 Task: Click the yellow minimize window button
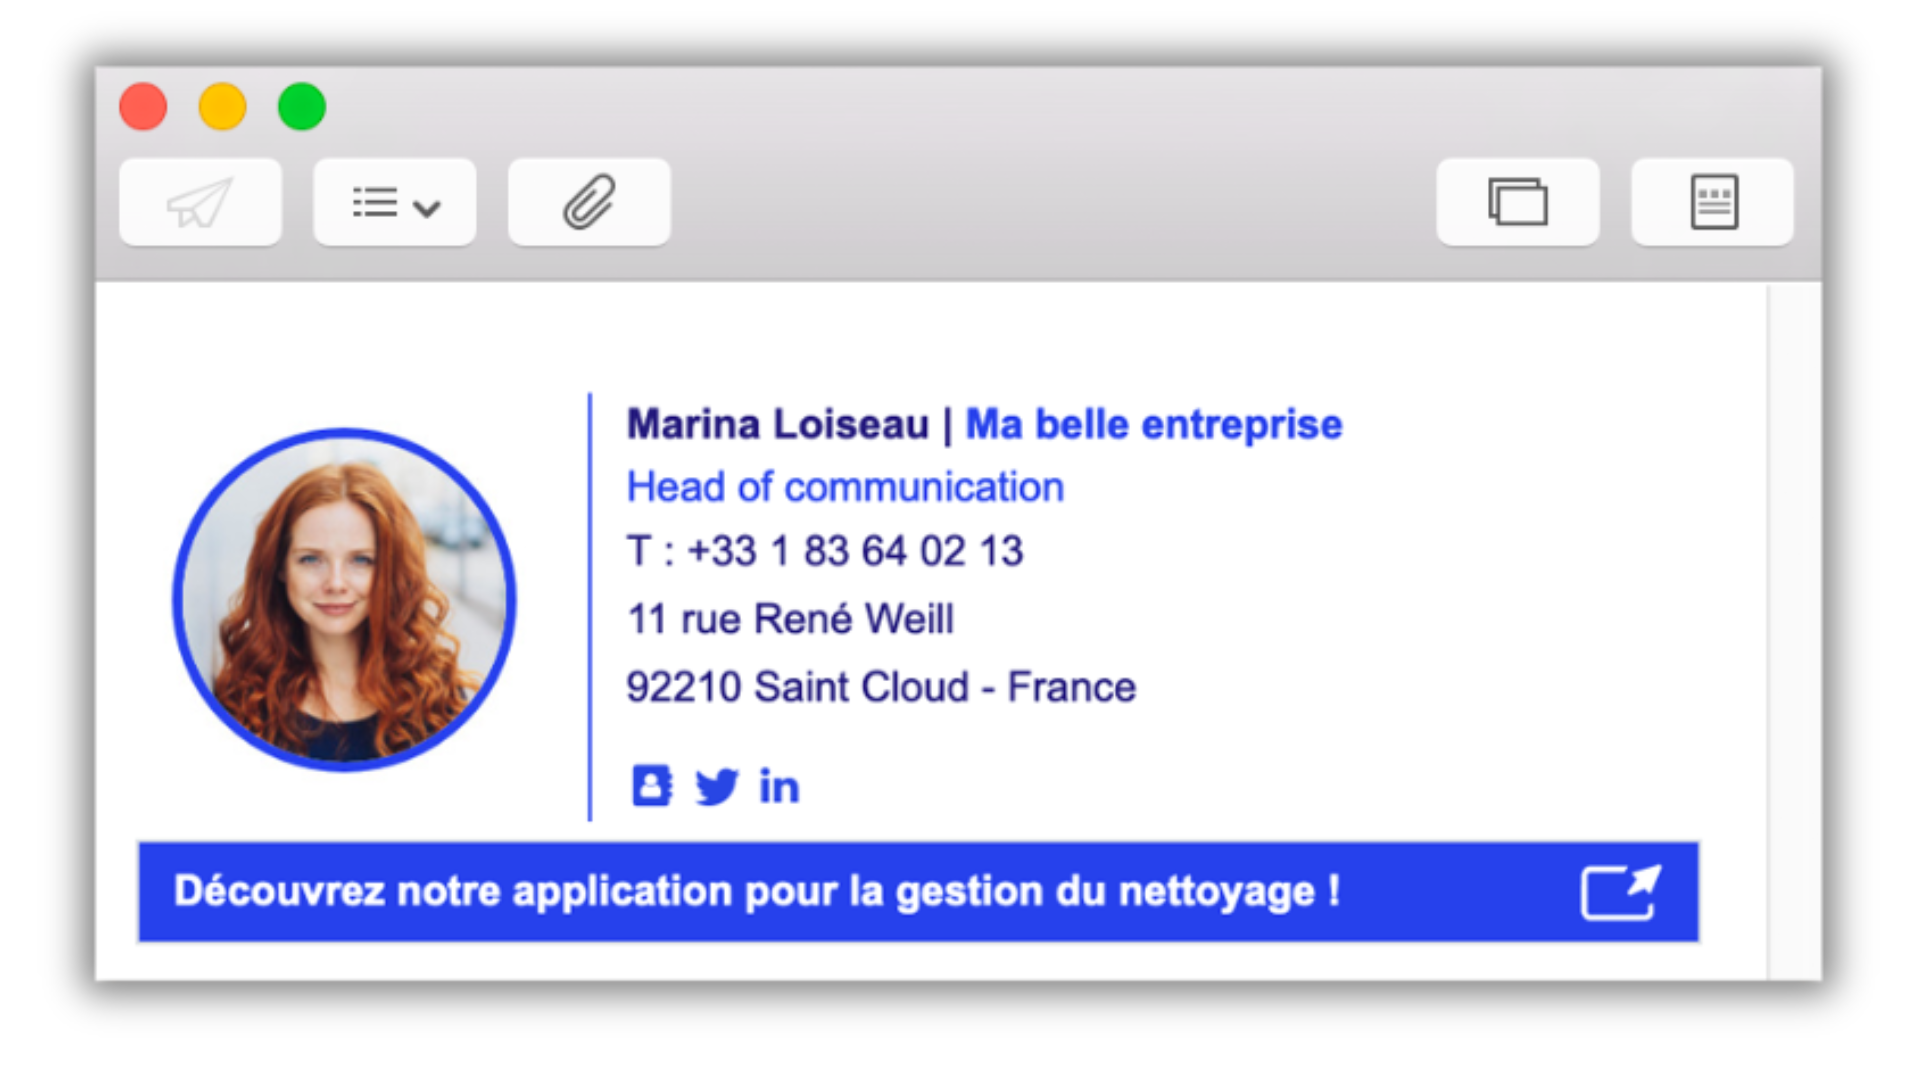222,107
